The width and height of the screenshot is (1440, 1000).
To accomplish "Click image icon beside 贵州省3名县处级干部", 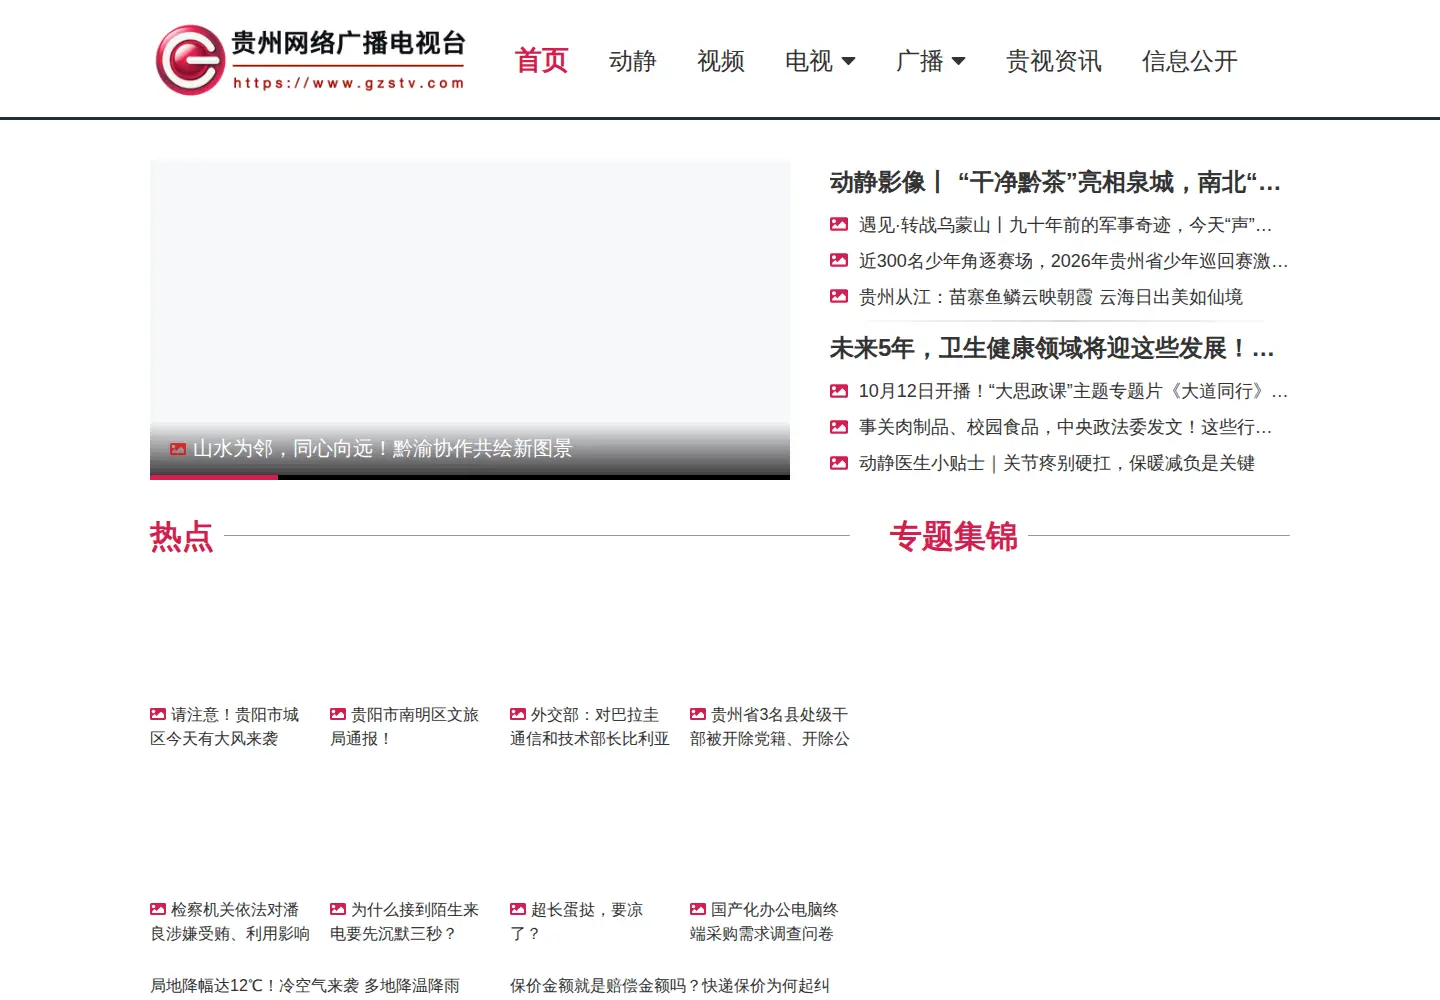I will [698, 714].
